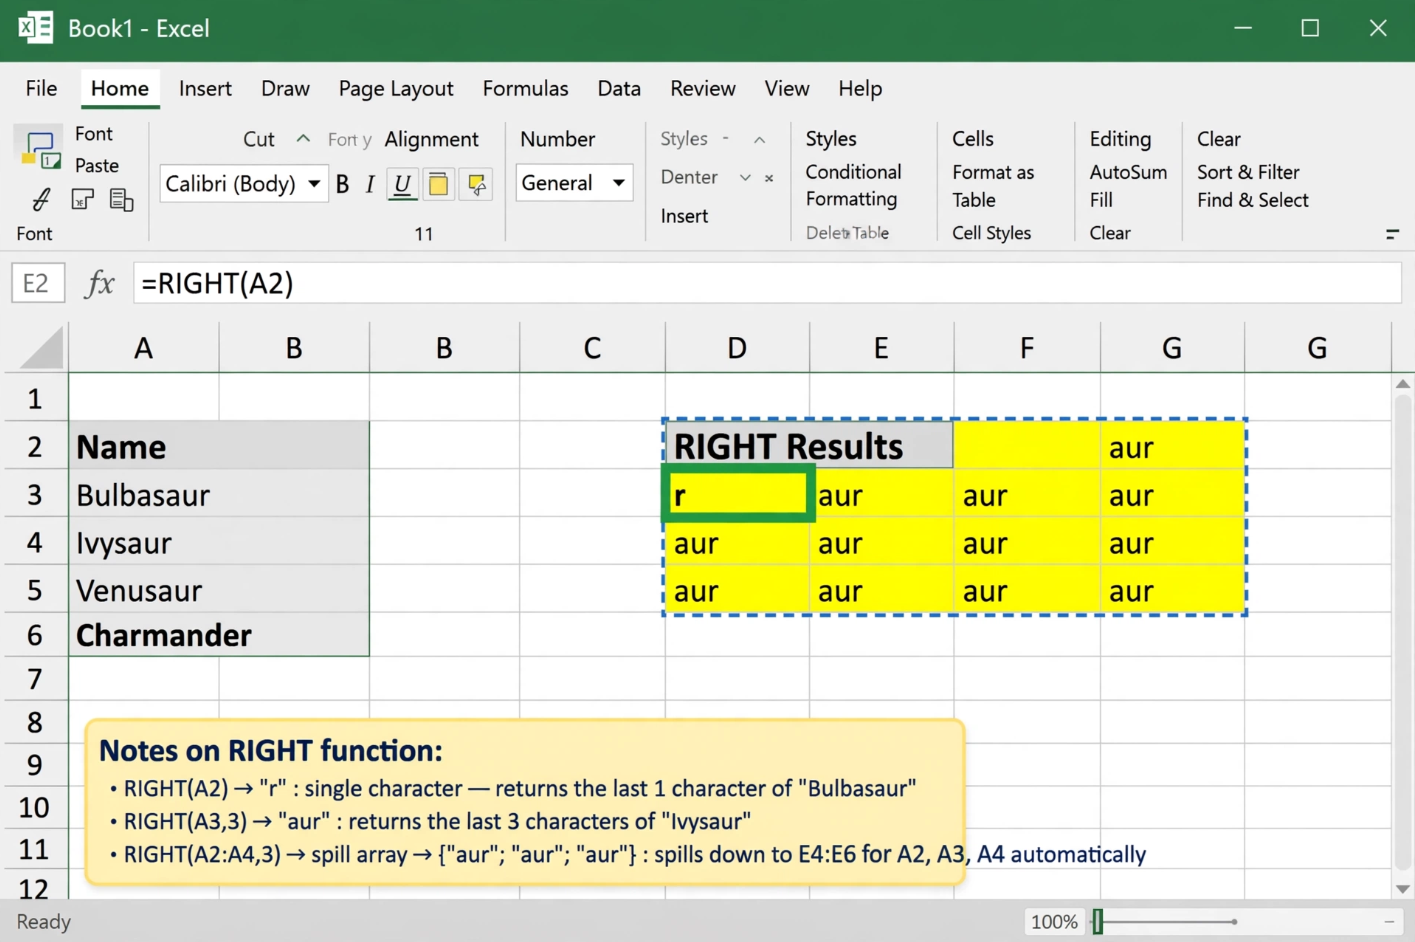Click AutoSum in Editing group
This screenshot has width=1415, height=942.
pyautogui.click(x=1128, y=172)
